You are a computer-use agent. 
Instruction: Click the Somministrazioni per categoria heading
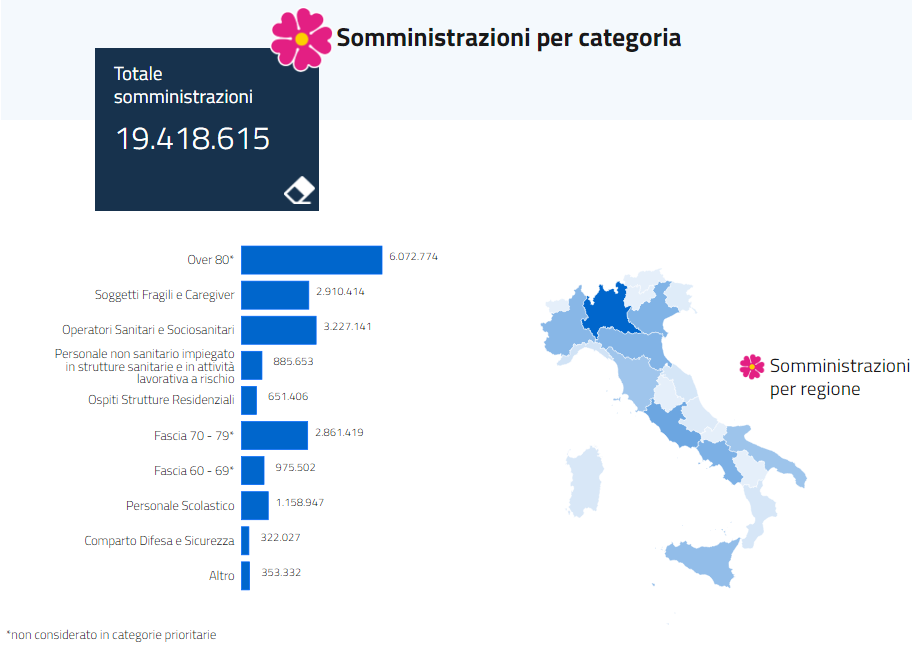[508, 38]
